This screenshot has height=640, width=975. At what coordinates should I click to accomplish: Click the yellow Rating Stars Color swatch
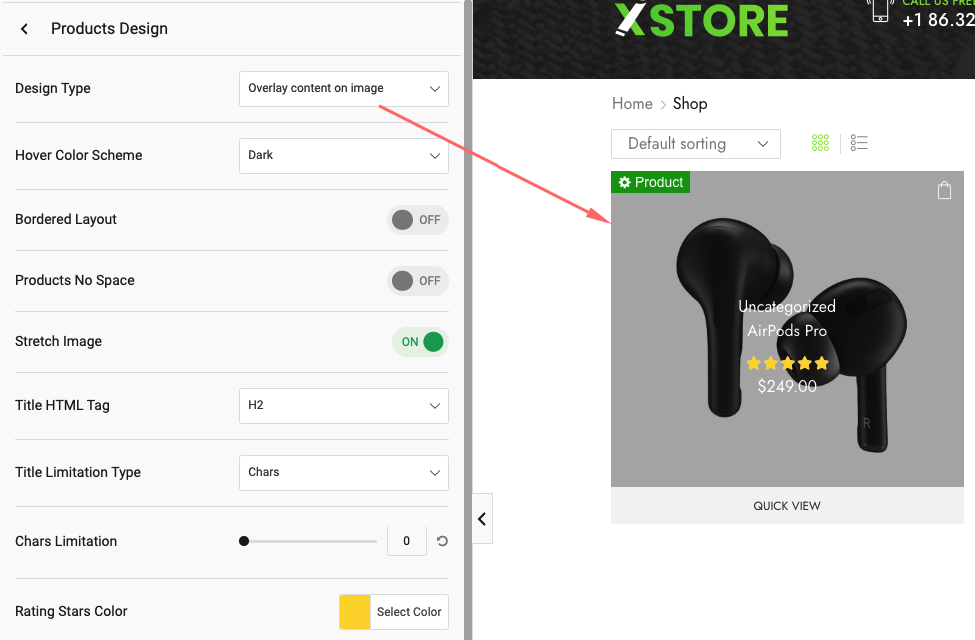click(x=354, y=612)
